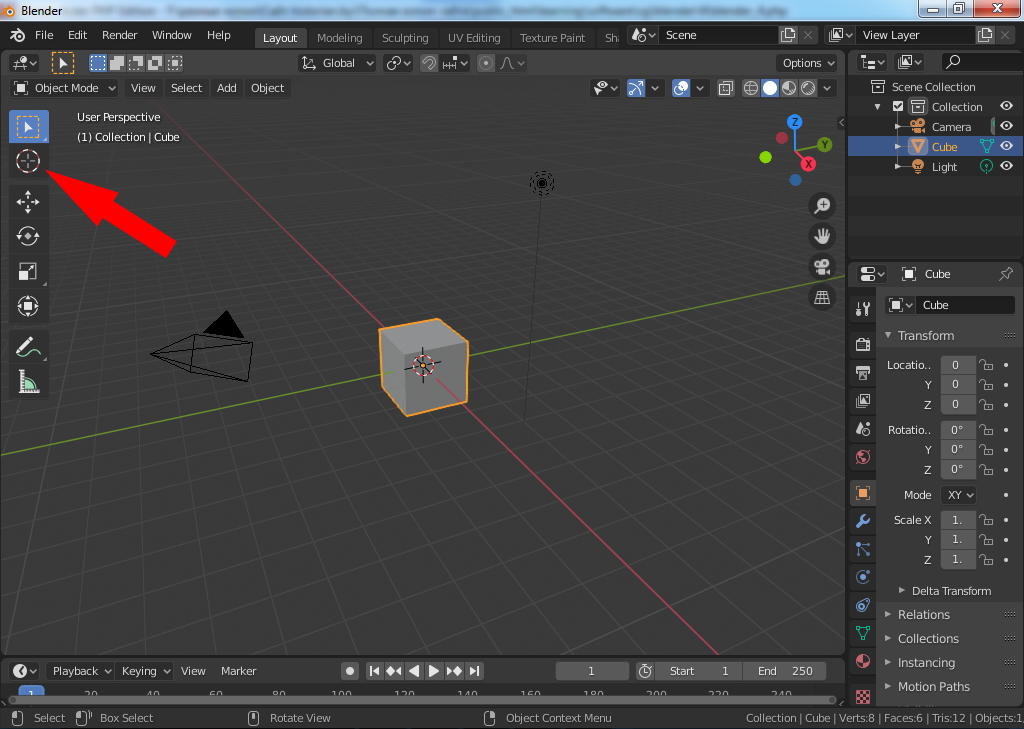This screenshot has width=1024, height=729.
Task: Hide the Cube in outliner
Action: pyautogui.click(x=1006, y=146)
